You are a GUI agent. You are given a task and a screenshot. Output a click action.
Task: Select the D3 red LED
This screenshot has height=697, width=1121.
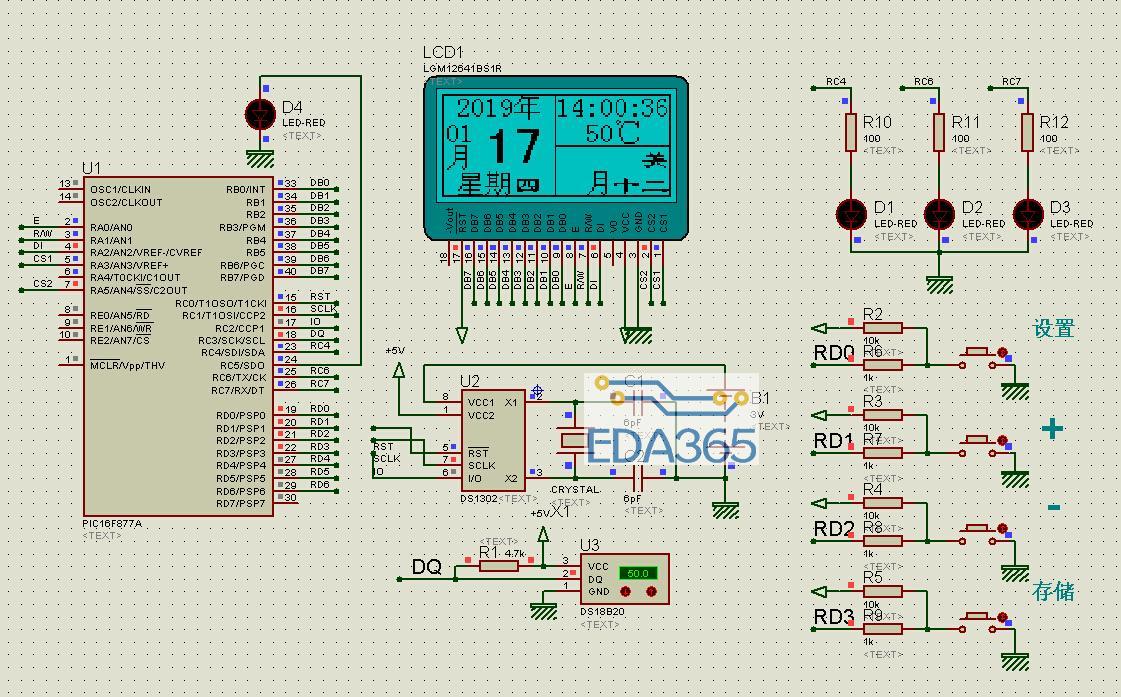point(1028,214)
